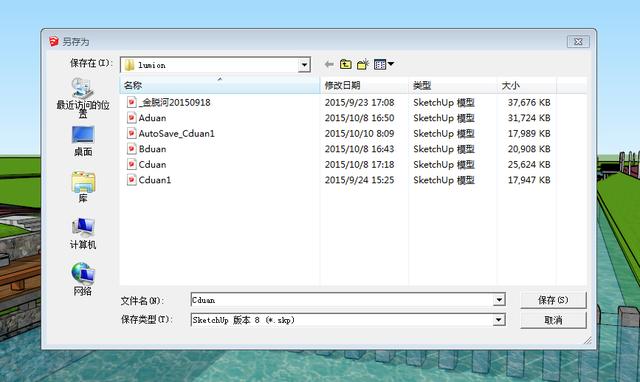The width and height of the screenshot is (640, 382).
Task: Click the SketchUp 版本 8 (*.skp) type field
Action: tap(348, 320)
